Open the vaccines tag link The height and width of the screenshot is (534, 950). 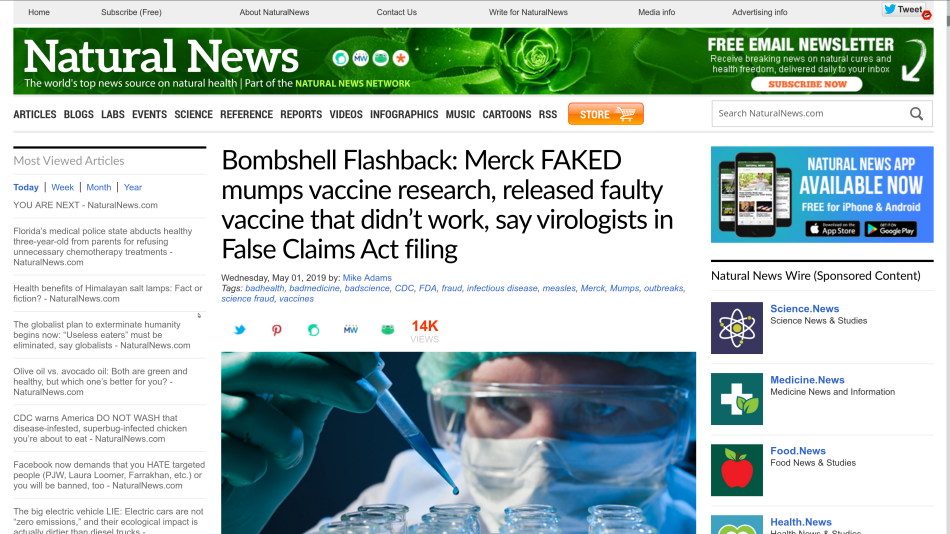[296, 298]
